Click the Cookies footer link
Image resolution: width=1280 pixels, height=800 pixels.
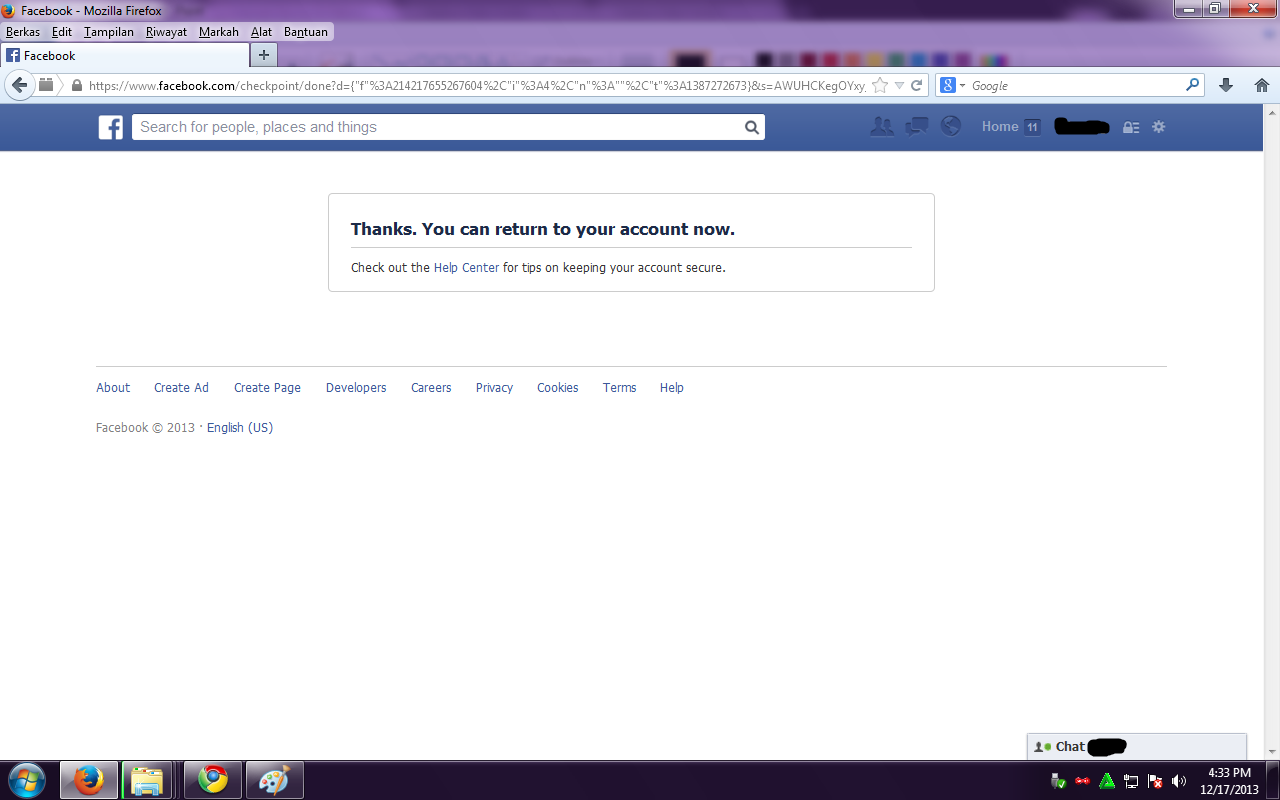557,388
